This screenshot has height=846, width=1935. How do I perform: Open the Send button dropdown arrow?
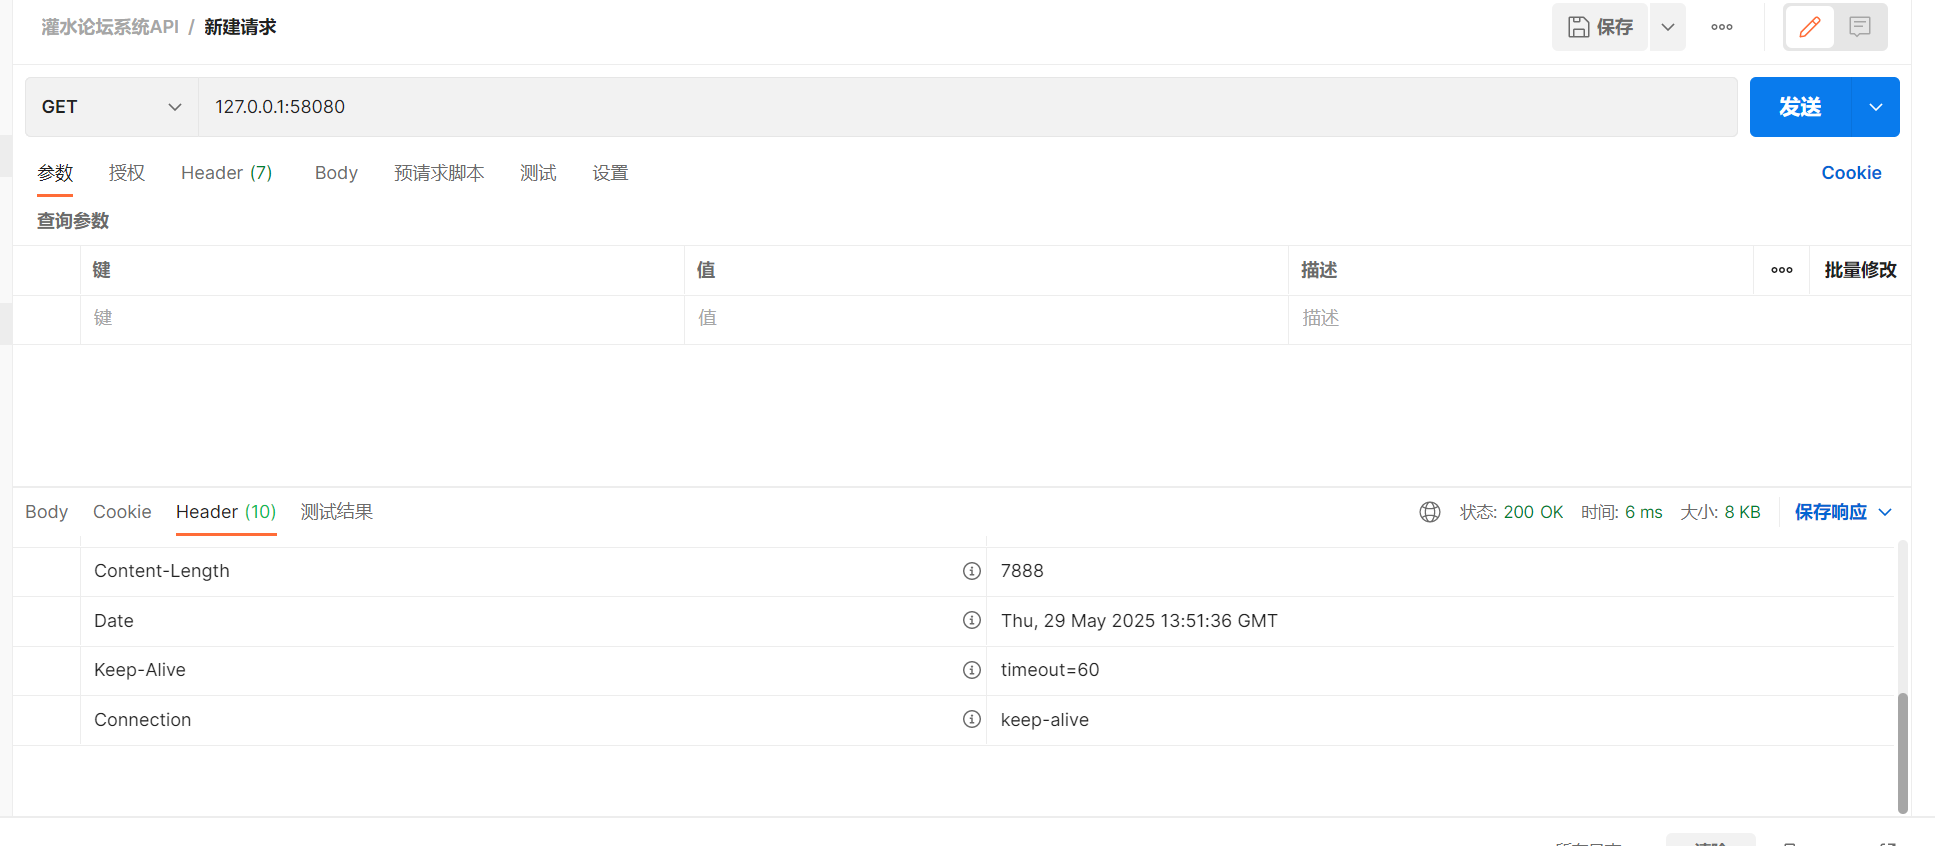point(1876,107)
